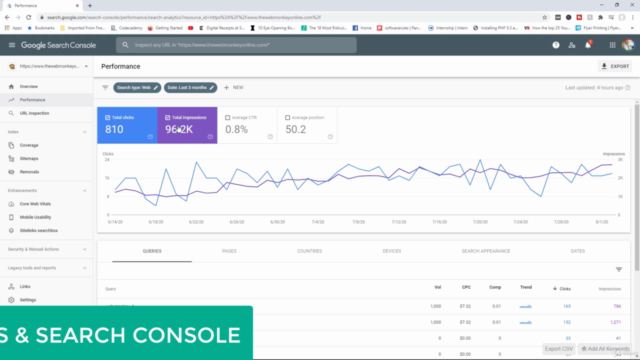Open Codecademy bookmark
This screenshot has width=640, height=360.
[x=127, y=28]
